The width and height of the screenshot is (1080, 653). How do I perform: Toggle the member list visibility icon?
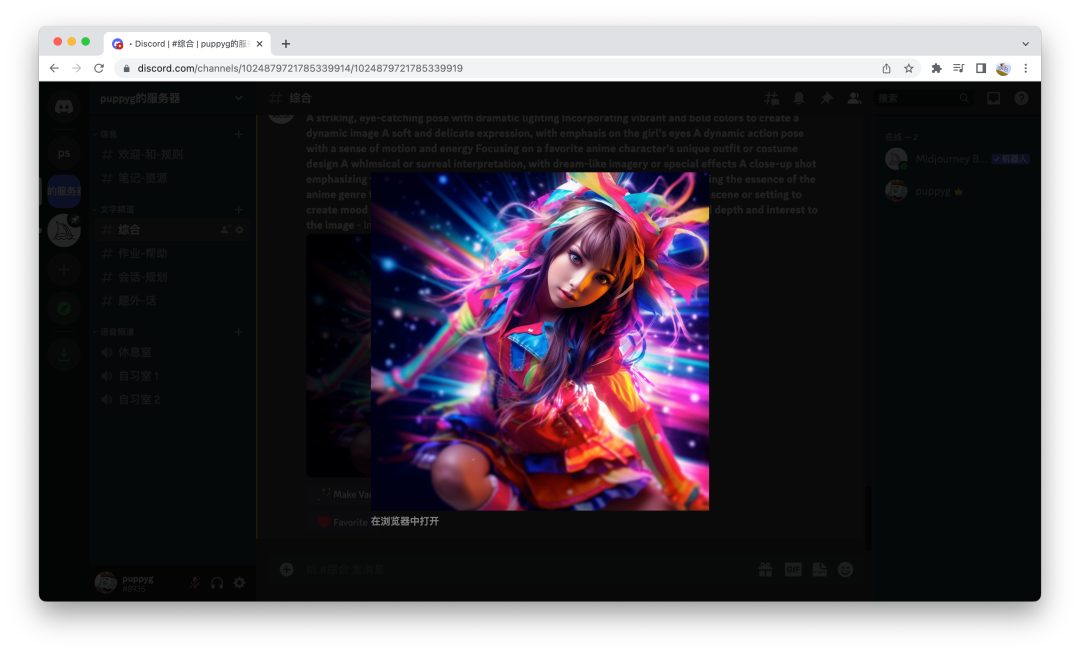(x=854, y=98)
